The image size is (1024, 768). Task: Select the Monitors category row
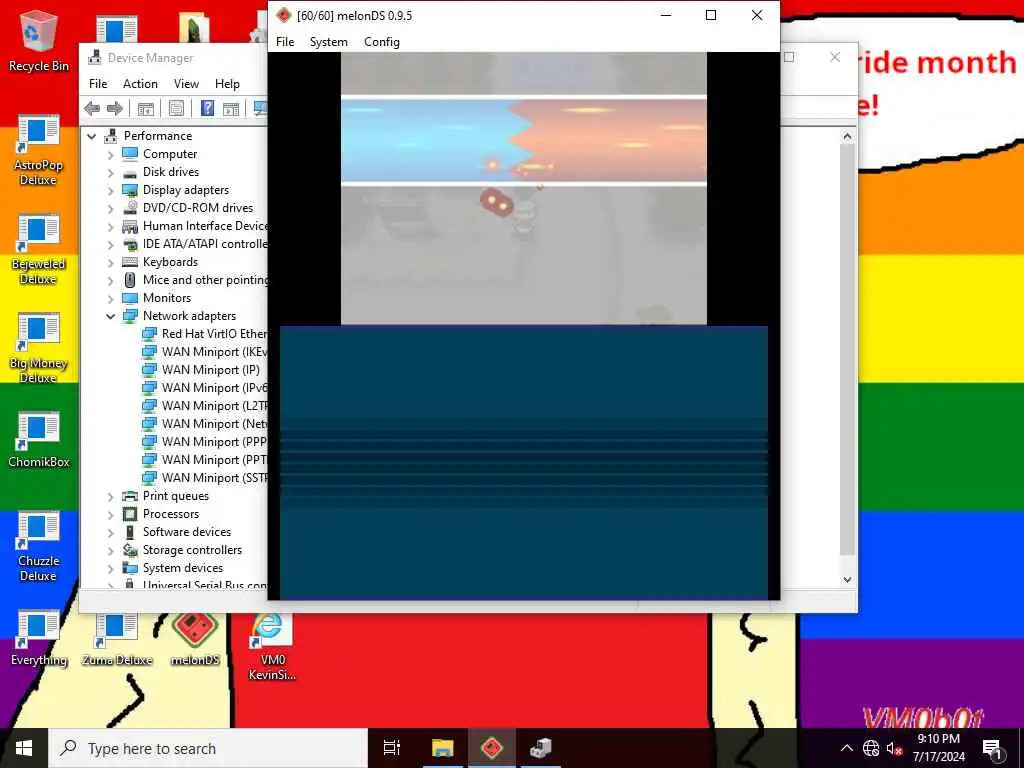[157, 298]
